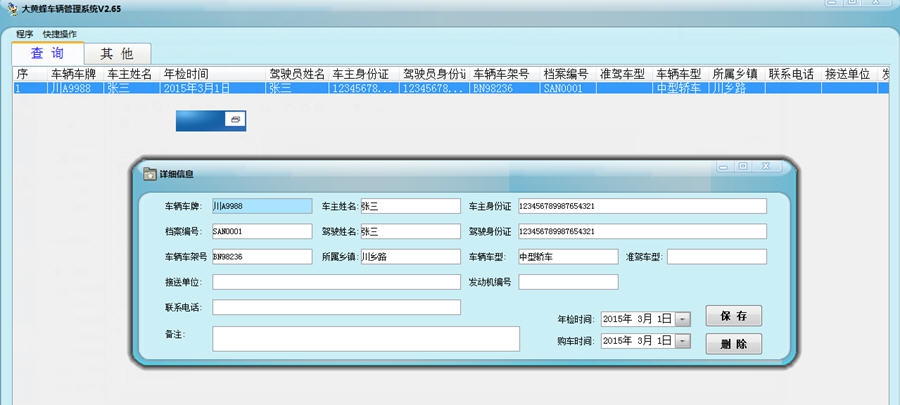This screenshot has width=900, height=405.
Task: Click the 所属乡镇 input field
Action: pos(410,256)
